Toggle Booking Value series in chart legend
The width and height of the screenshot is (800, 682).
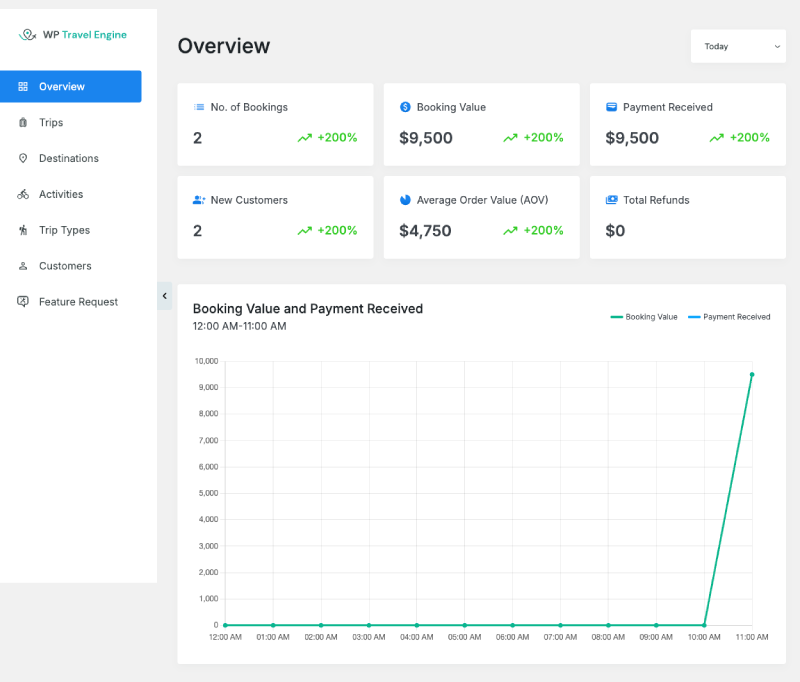coord(644,317)
